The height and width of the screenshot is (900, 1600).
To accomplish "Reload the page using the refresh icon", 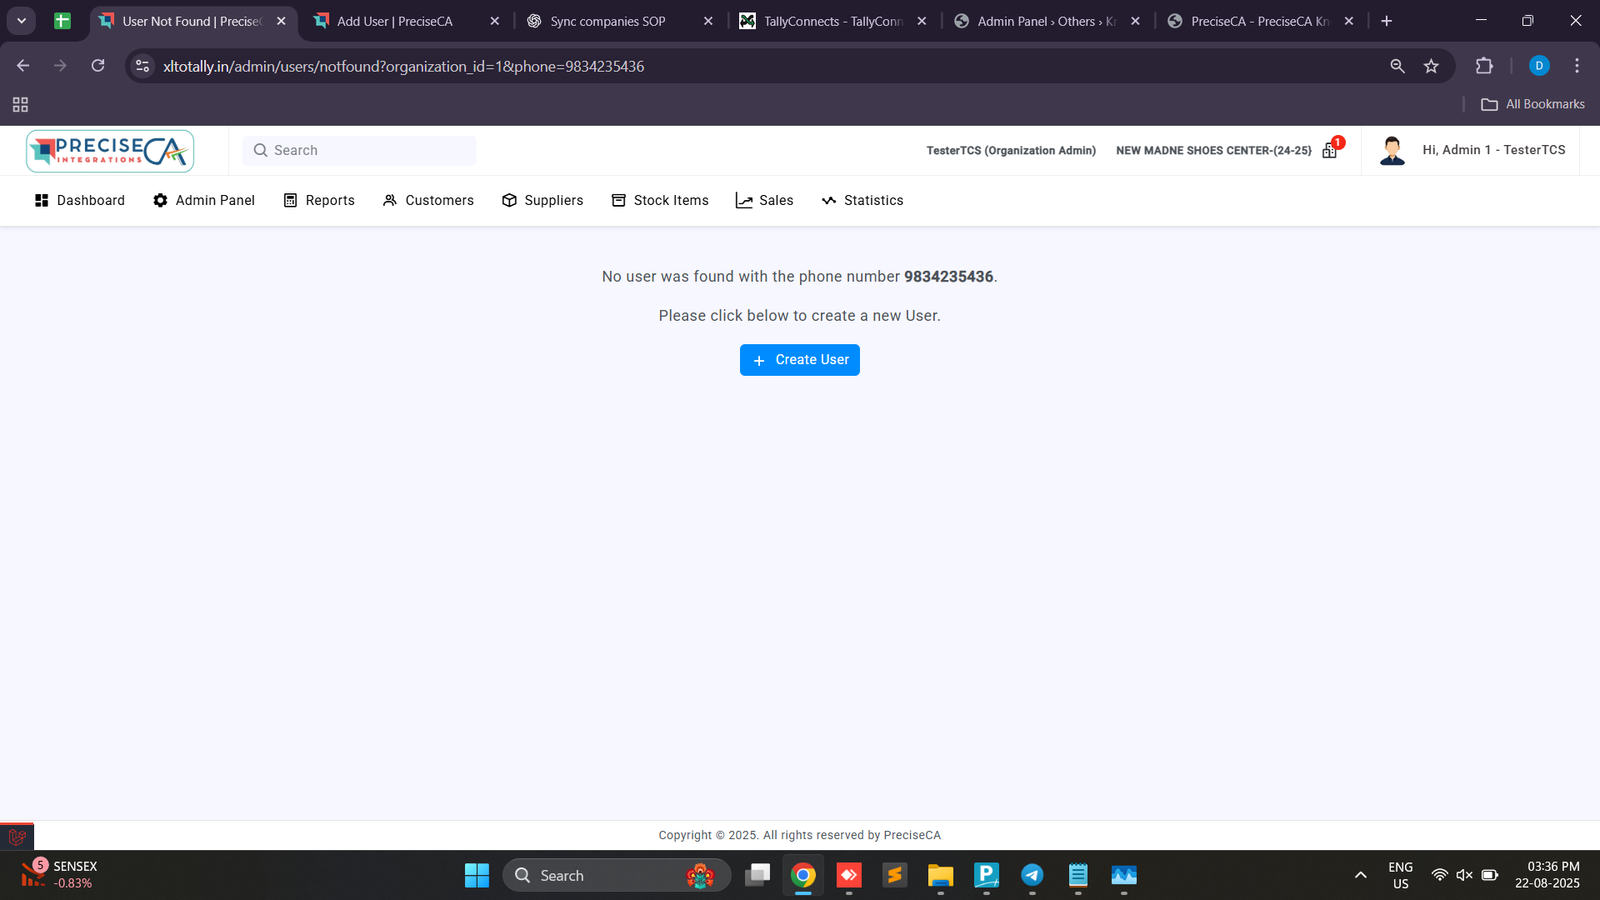I will 98,66.
